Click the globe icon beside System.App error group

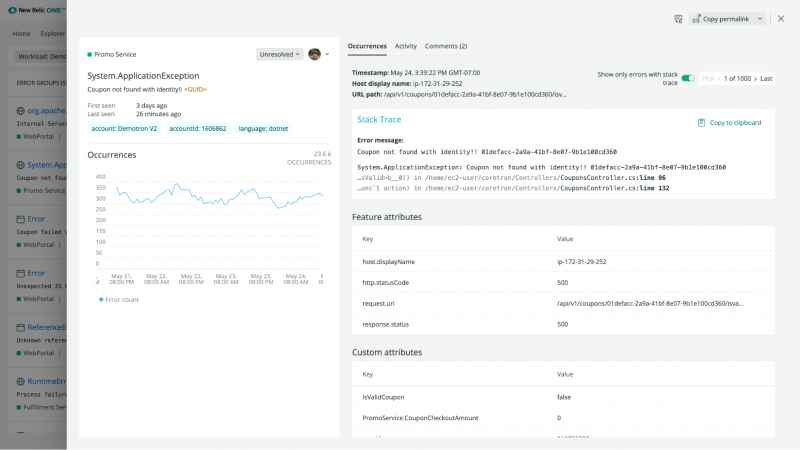point(20,165)
